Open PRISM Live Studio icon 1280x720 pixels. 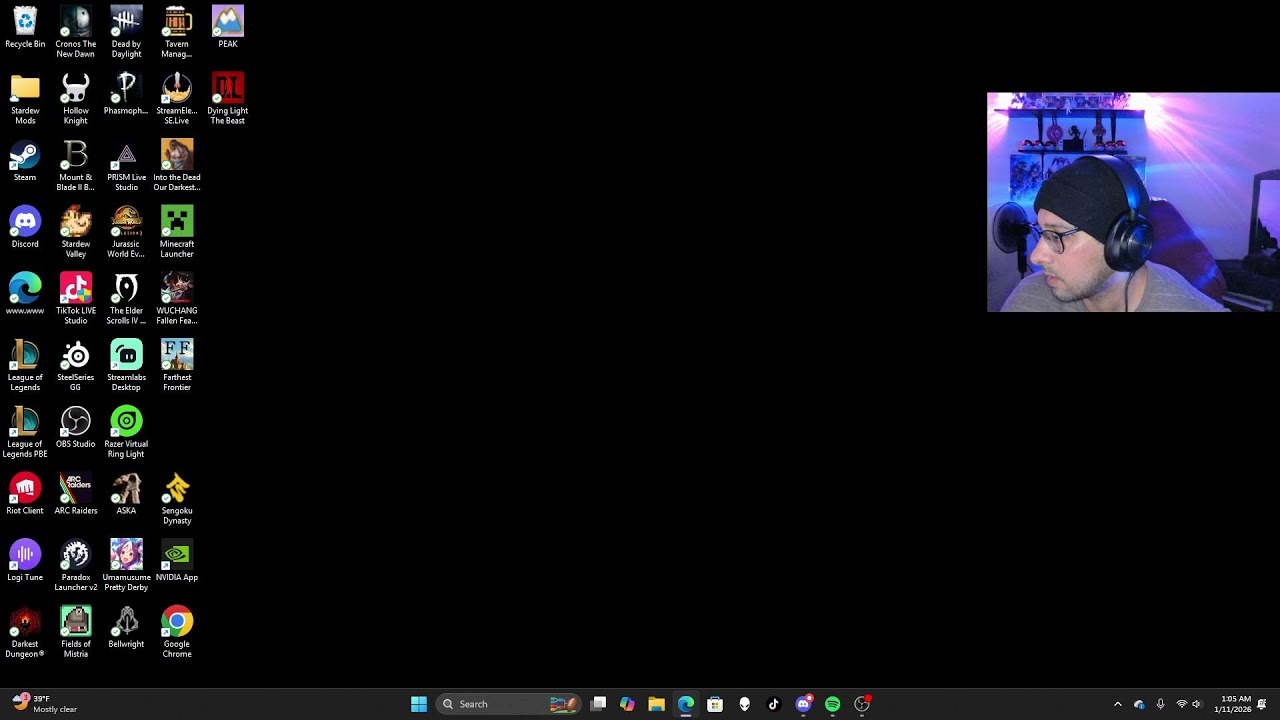tap(126, 166)
